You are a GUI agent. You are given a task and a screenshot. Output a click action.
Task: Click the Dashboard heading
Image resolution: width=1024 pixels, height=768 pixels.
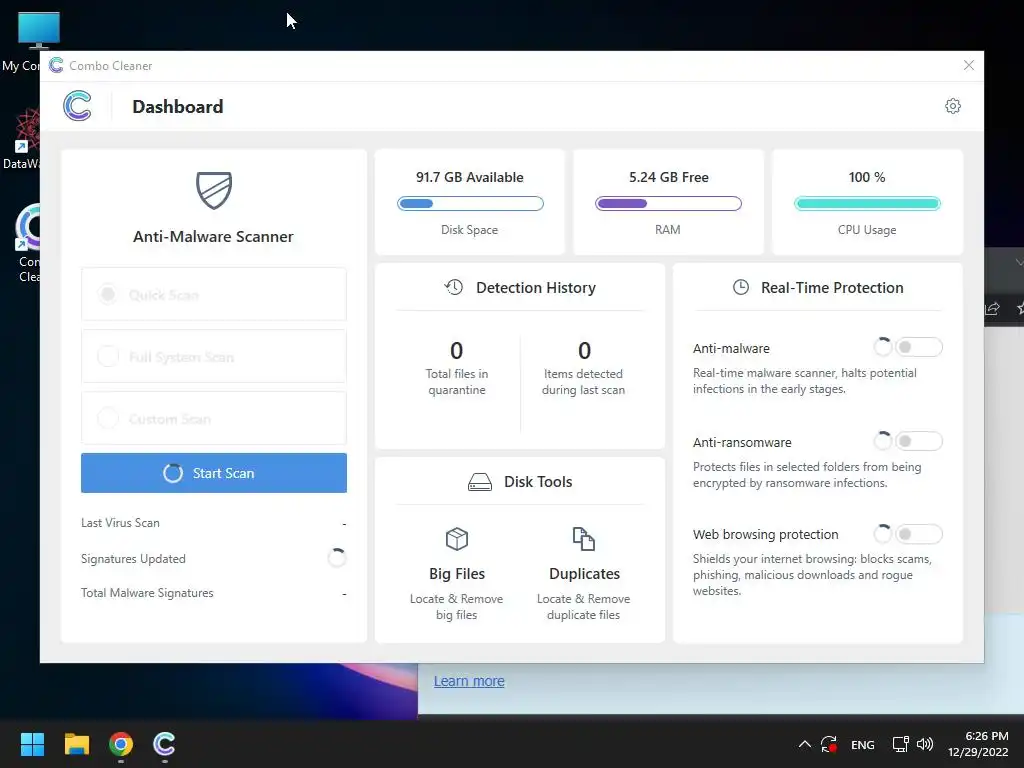178,106
